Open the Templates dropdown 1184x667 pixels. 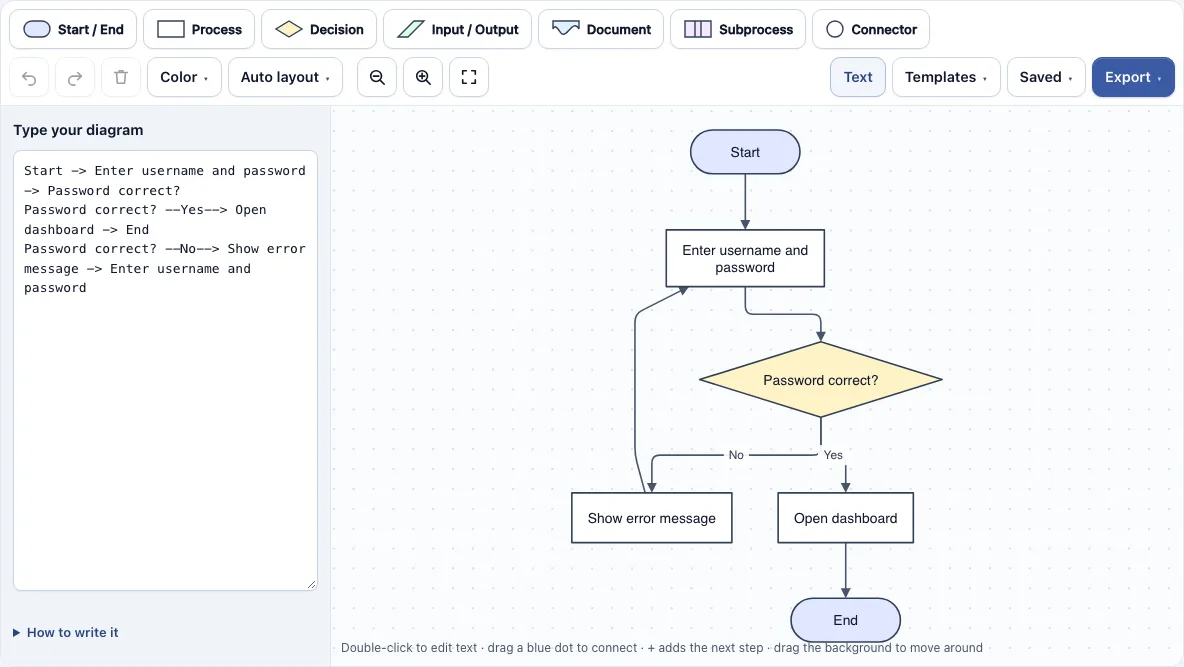(x=946, y=77)
